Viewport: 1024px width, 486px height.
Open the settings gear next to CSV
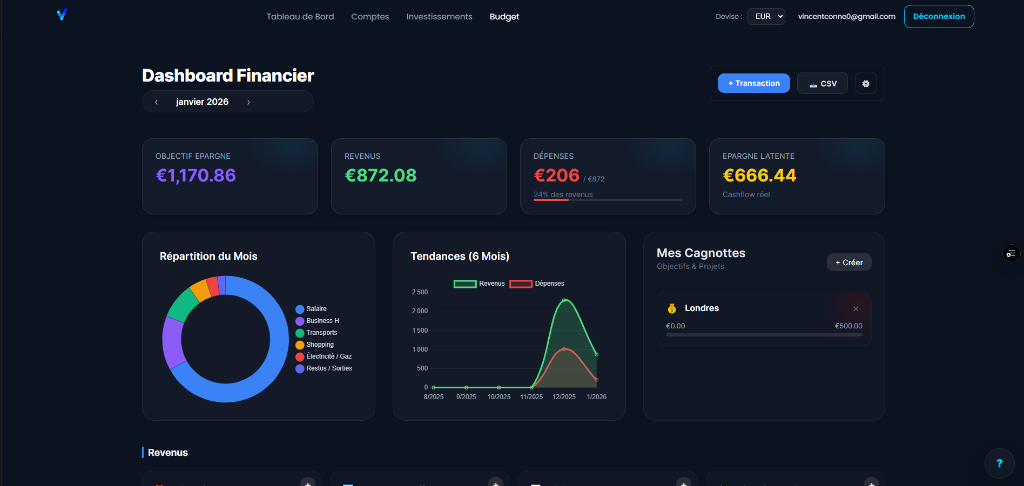866,84
